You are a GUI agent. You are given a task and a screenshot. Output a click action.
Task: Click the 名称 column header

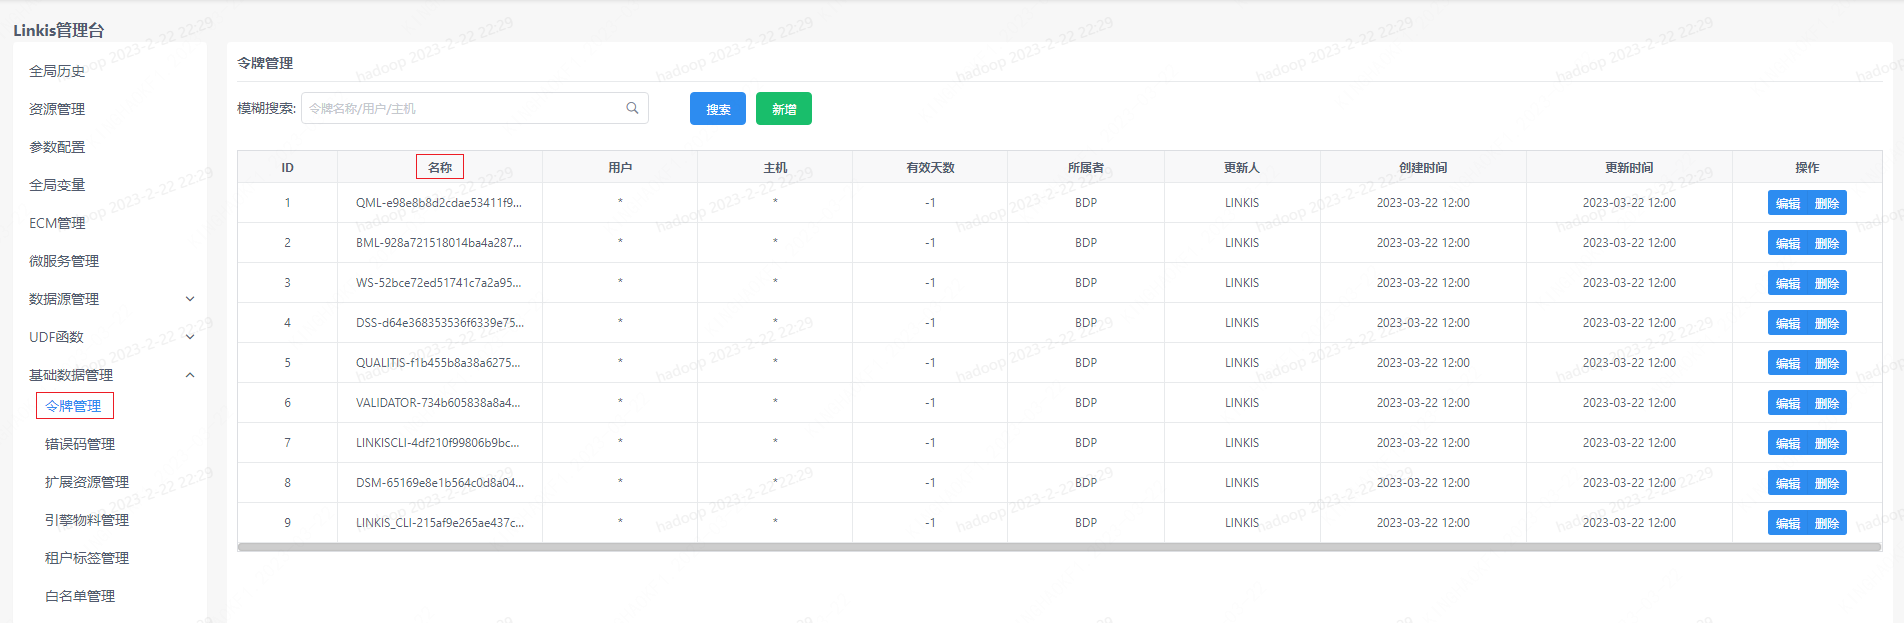point(440,167)
